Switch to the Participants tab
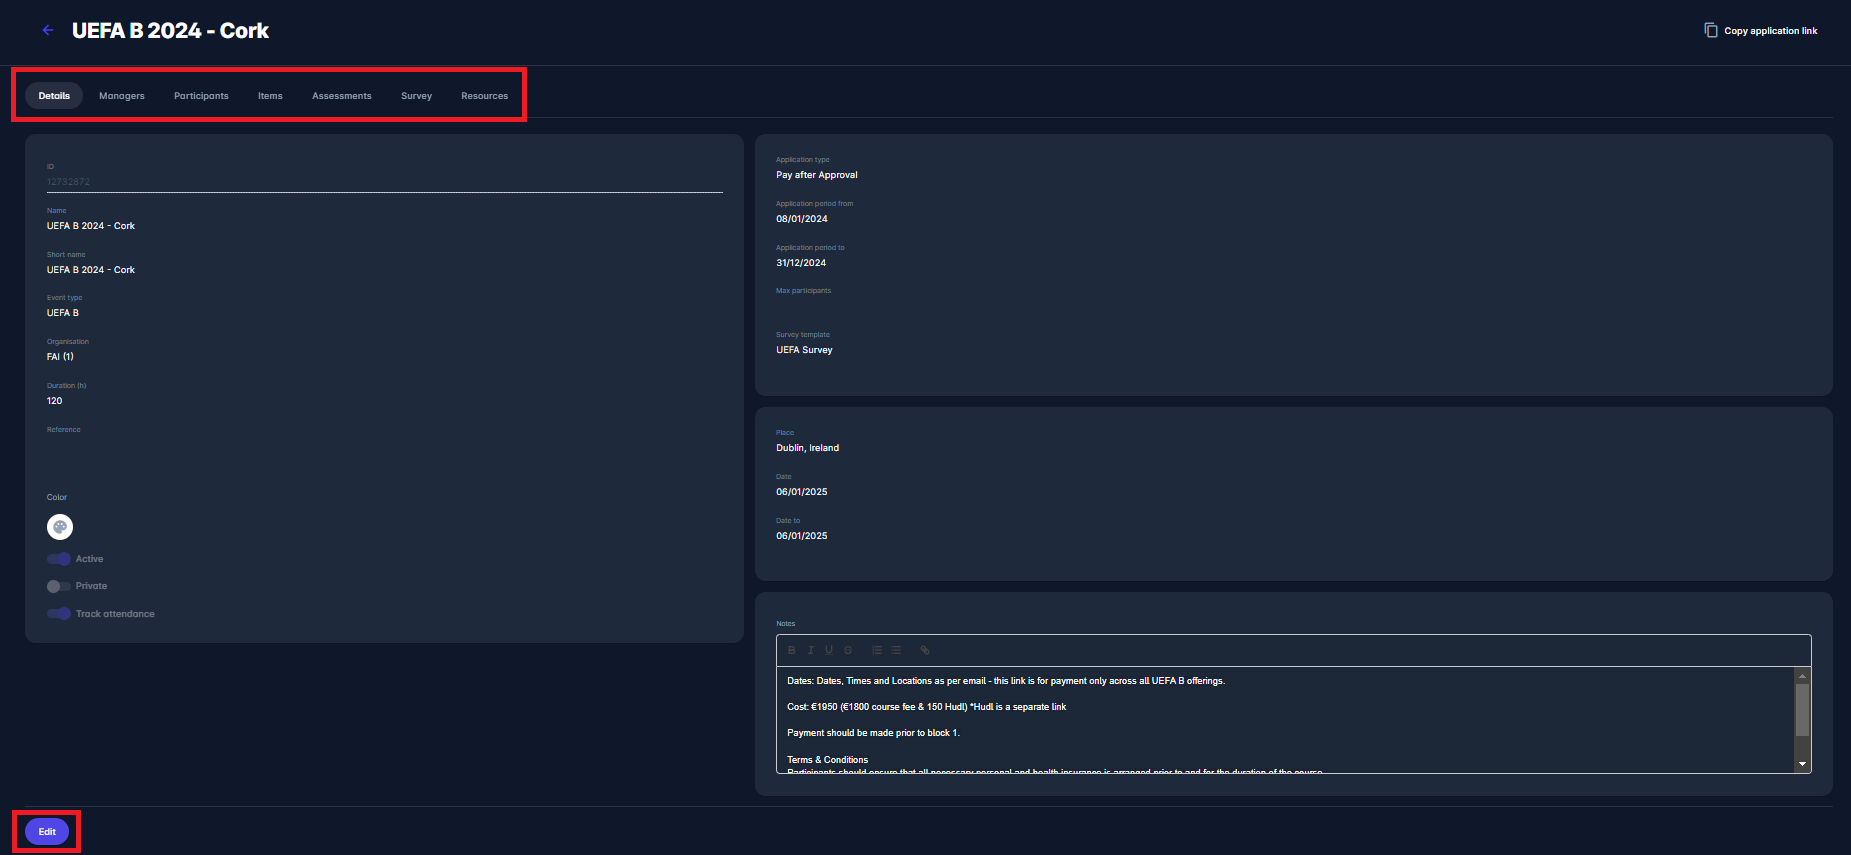Viewport: 1851px width, 855px height. (x=201, y=96)
